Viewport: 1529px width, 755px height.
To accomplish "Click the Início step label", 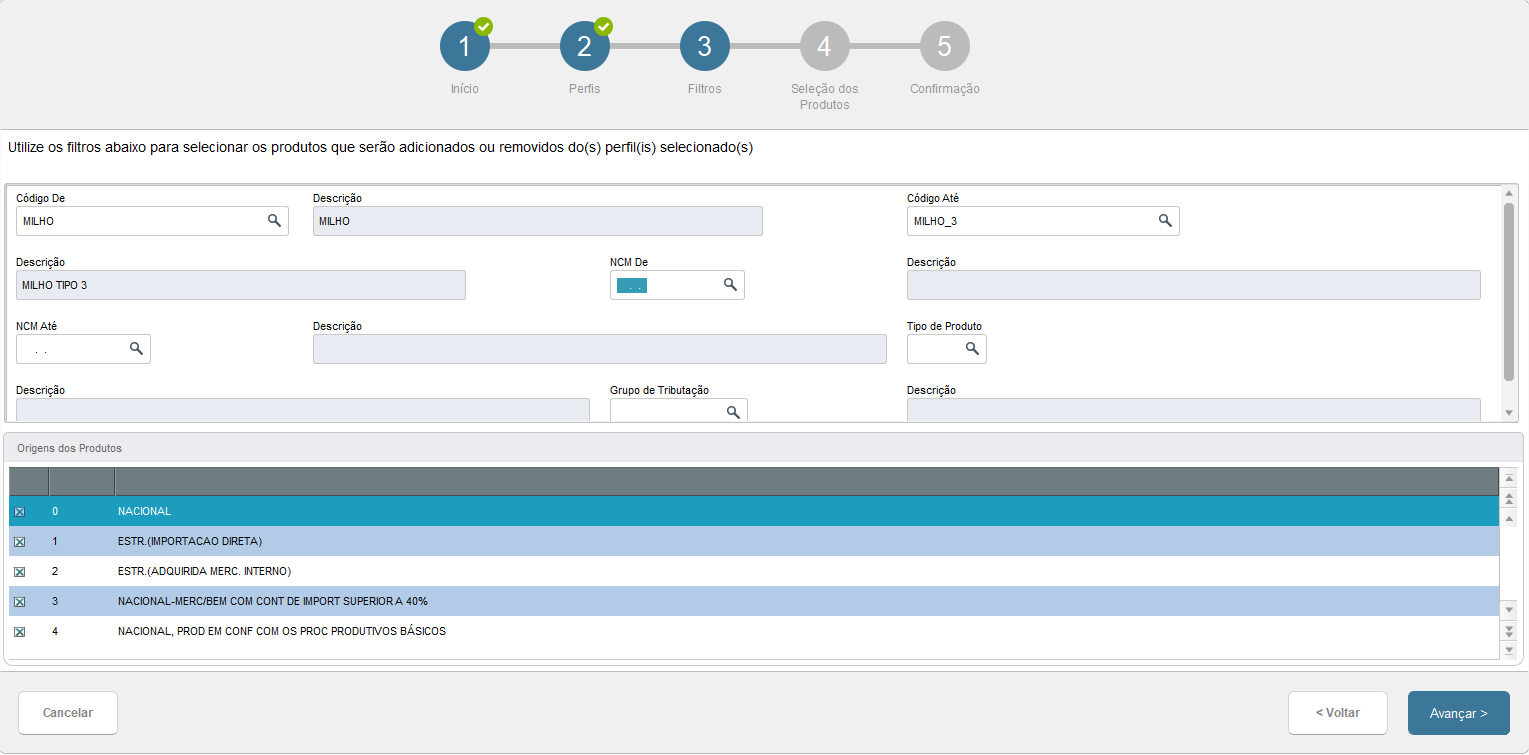I will click(x=465, y=89).
